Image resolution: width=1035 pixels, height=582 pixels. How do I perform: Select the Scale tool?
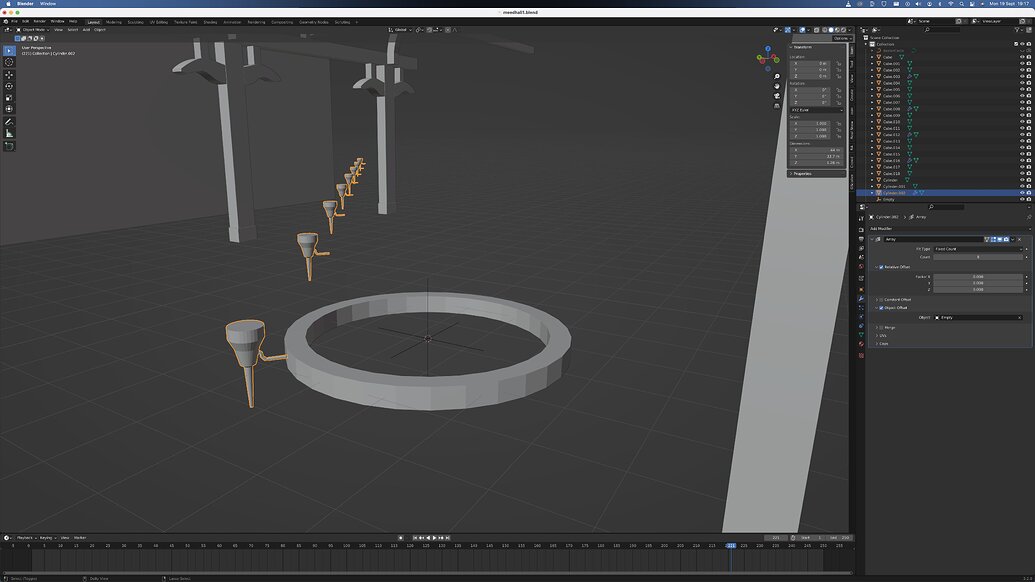9,98
